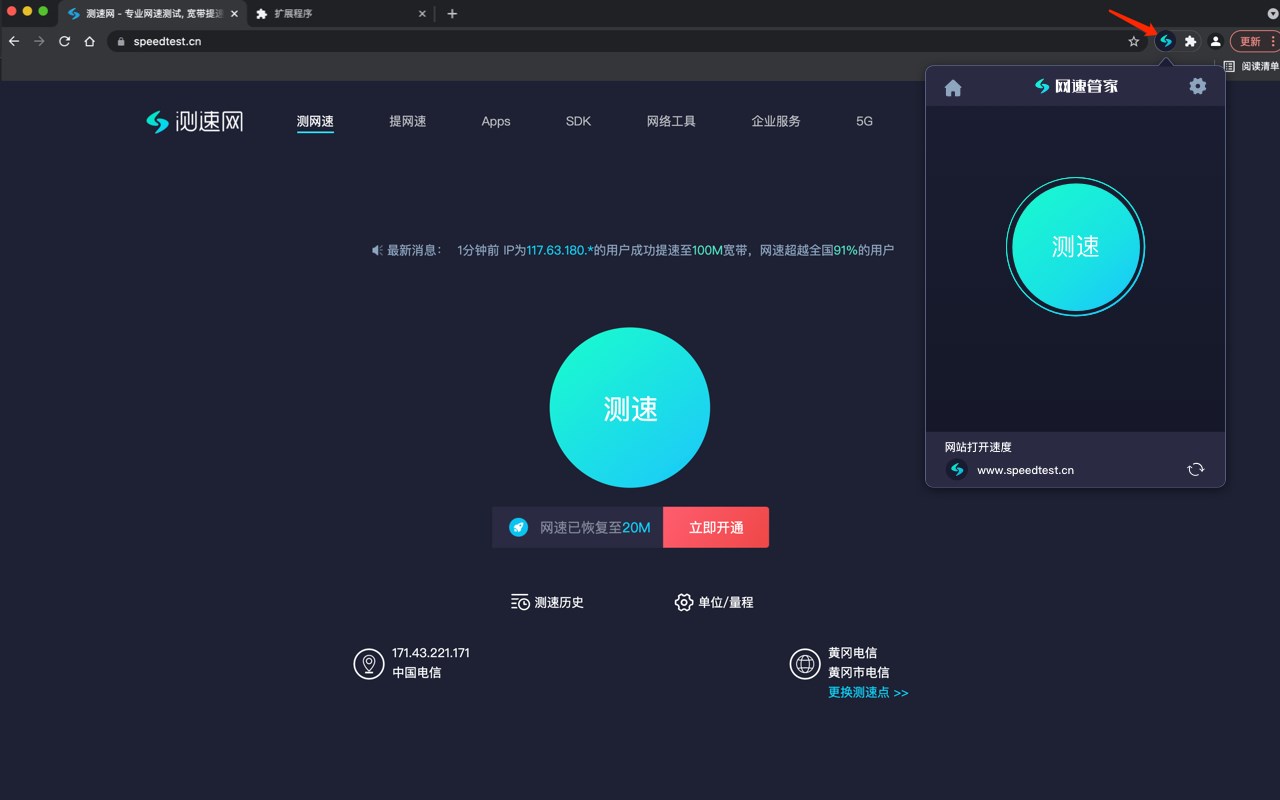Reload the current page
Viewport: 1280px width, 800px height.
click(x=64, y=41)
